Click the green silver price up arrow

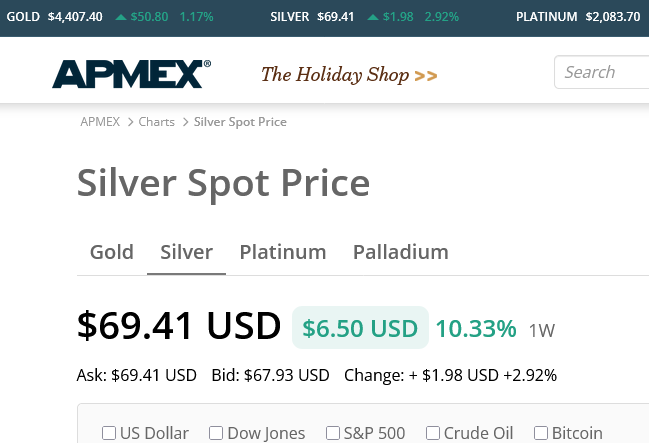click(372, 17)
